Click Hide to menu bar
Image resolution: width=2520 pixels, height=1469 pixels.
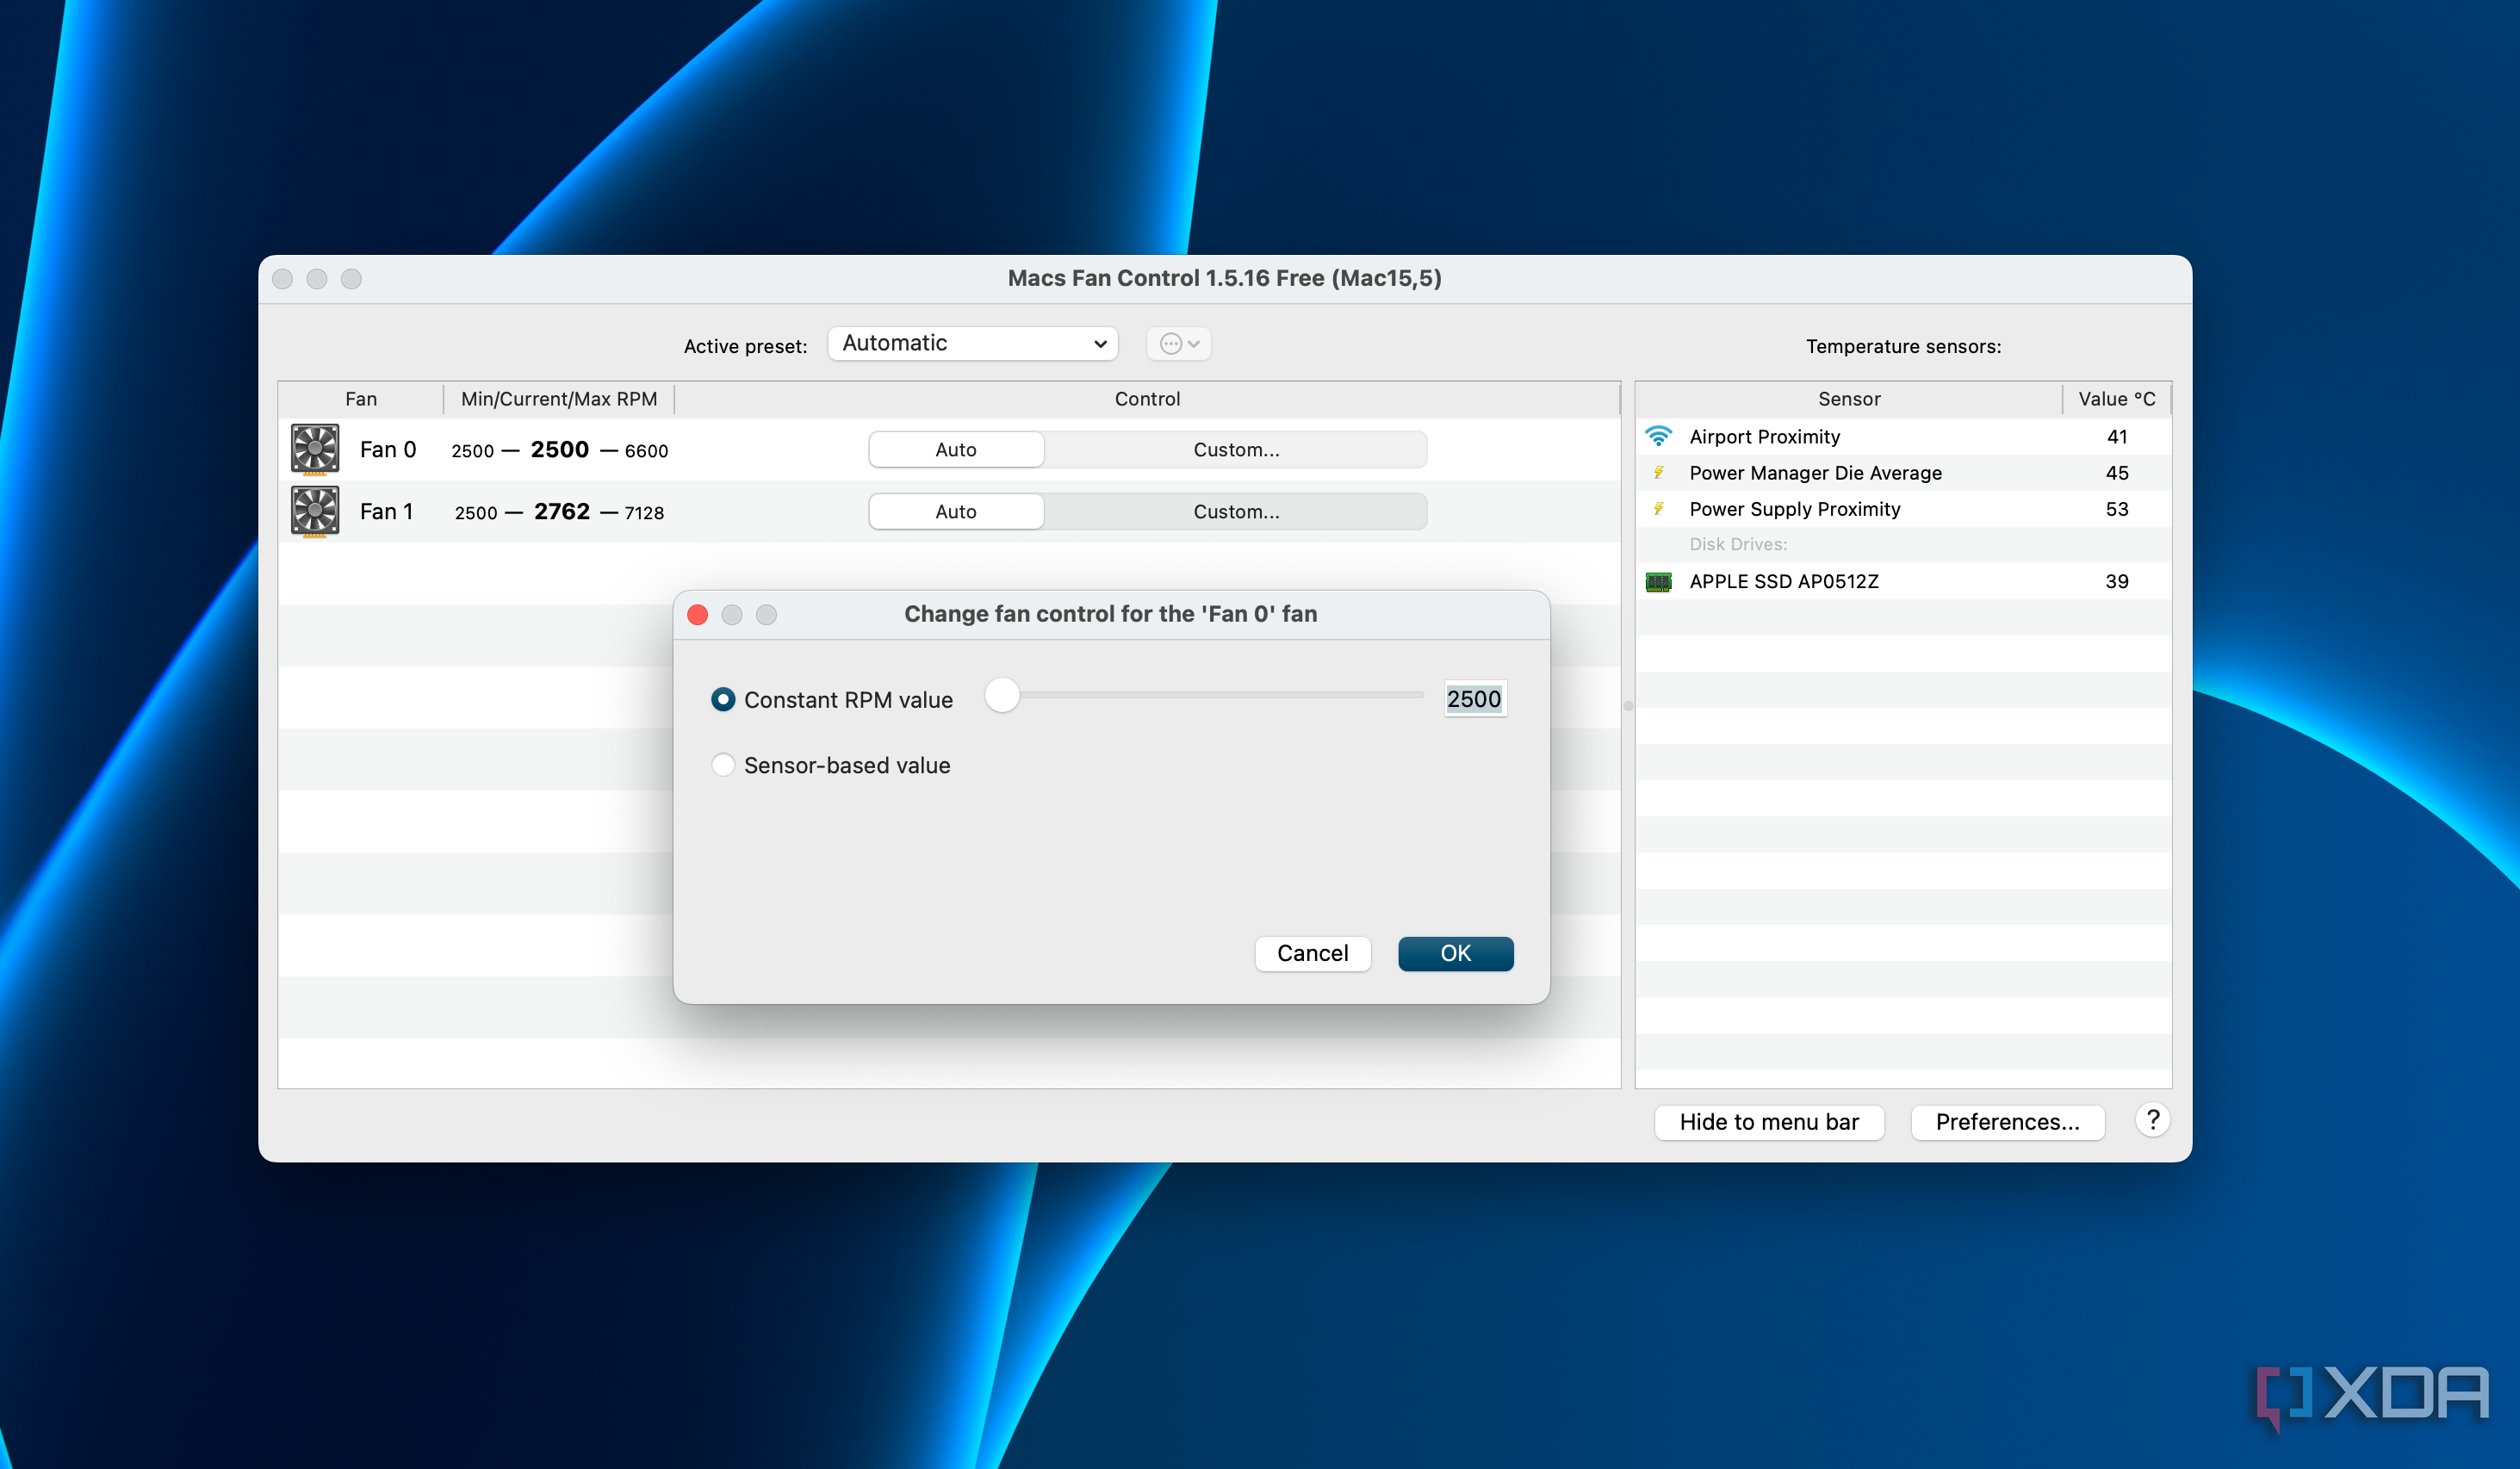pyautogui.click(x=1768, y=1121)
